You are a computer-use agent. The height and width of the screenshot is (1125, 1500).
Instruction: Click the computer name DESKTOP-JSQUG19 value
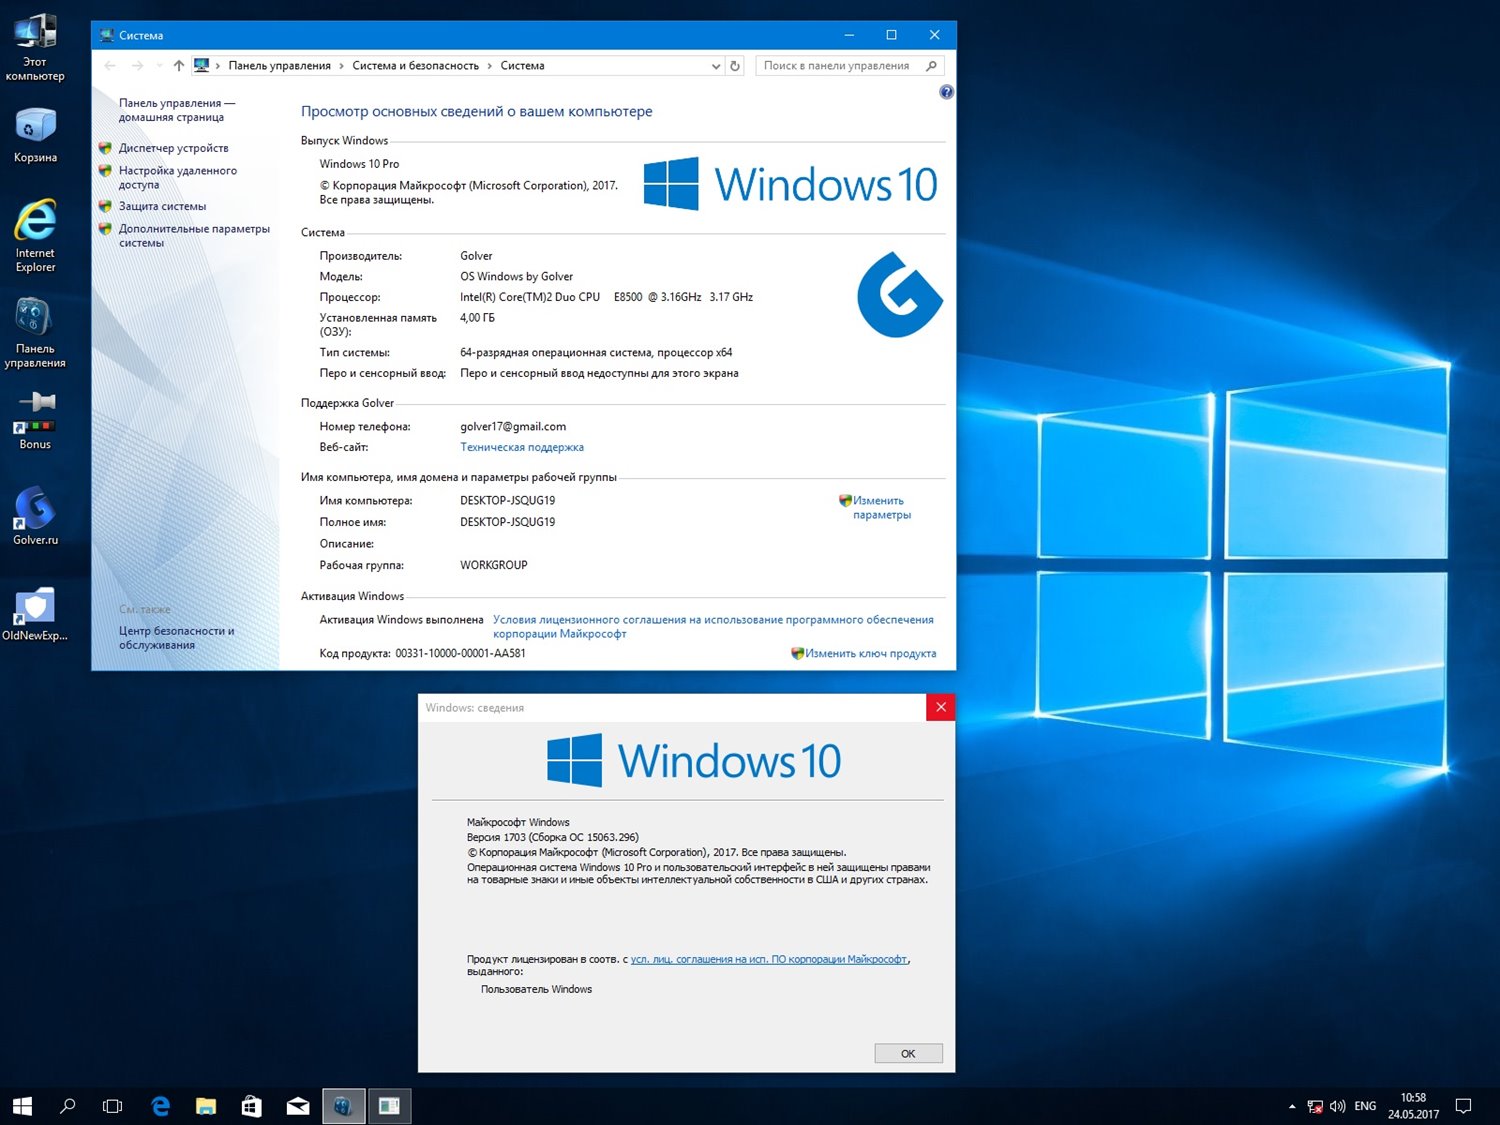[507, 500]
